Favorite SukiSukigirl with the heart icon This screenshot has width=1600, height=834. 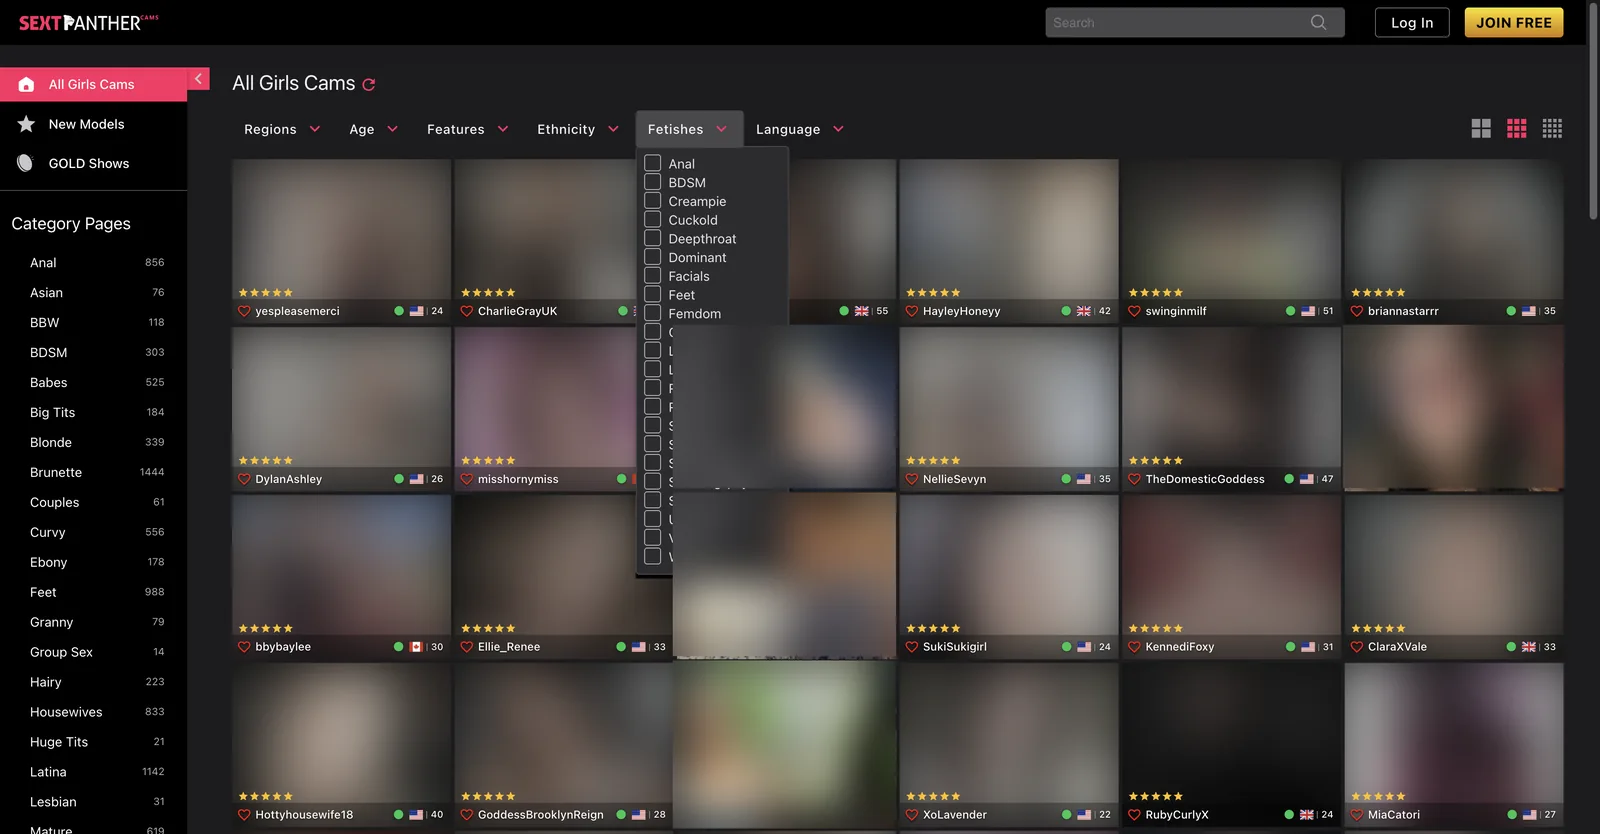912,647
